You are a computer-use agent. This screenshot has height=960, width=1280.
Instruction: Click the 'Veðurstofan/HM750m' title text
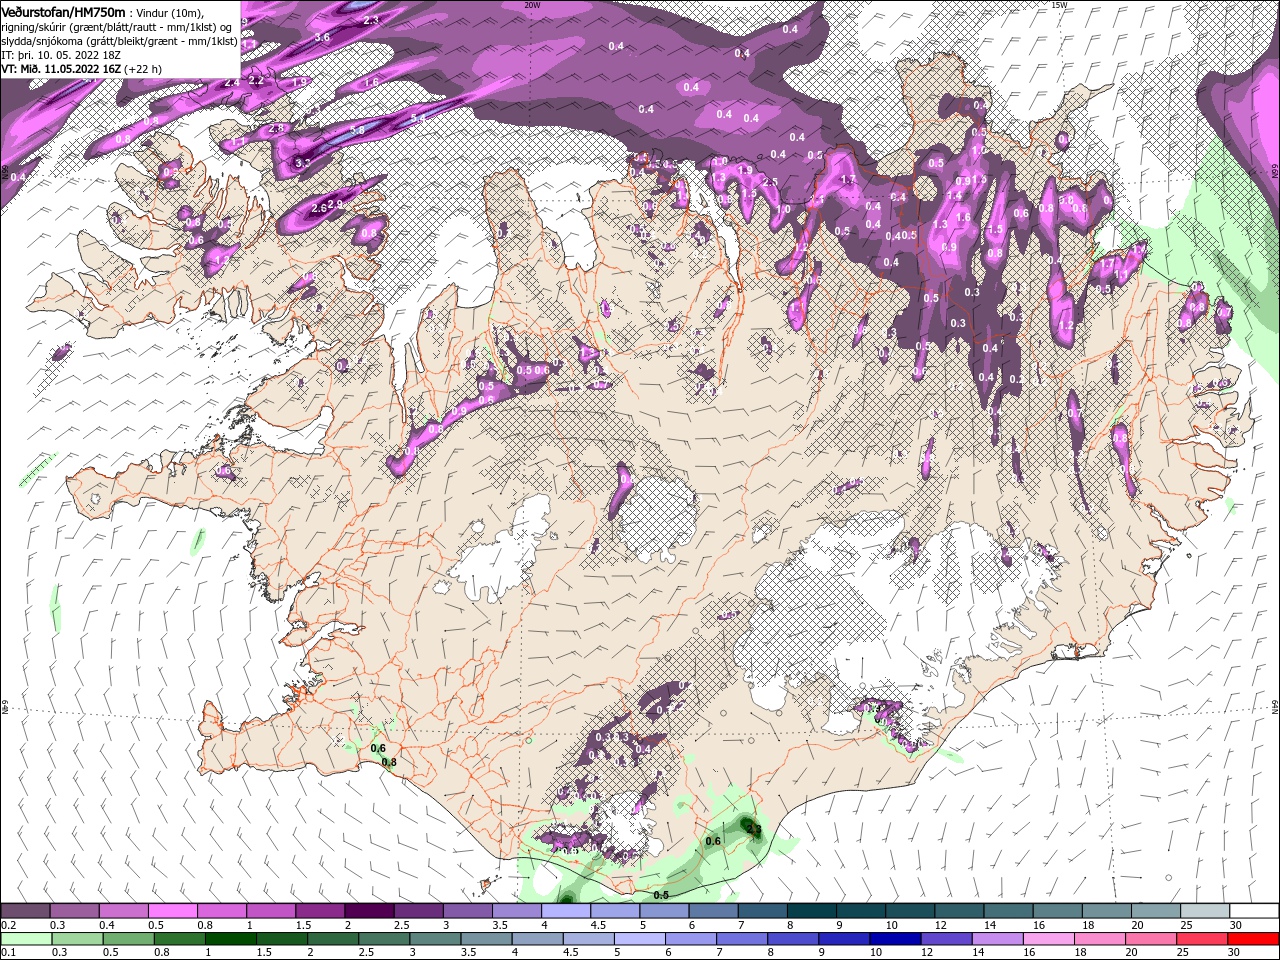(x=64, y=11)
